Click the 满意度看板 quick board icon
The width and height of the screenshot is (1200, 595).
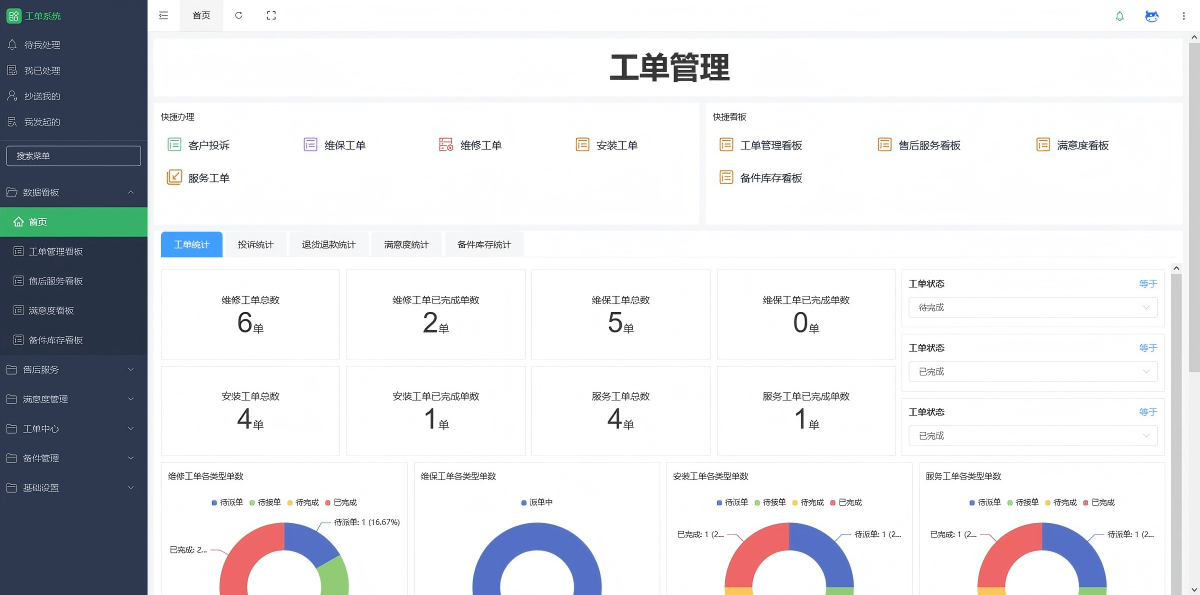(1043, 145)
